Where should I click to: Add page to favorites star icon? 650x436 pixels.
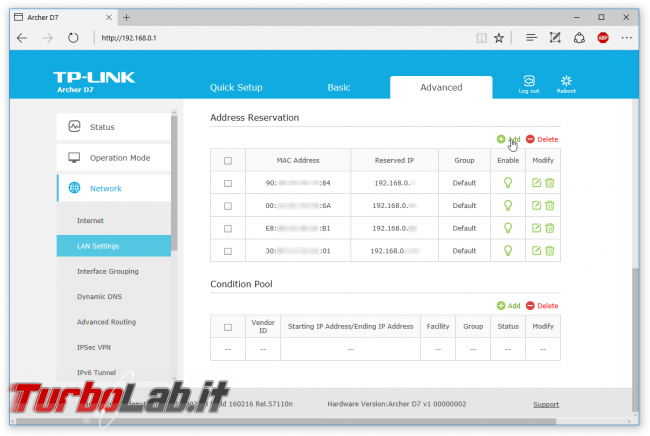pyautogui.click(x=499, y=38)
